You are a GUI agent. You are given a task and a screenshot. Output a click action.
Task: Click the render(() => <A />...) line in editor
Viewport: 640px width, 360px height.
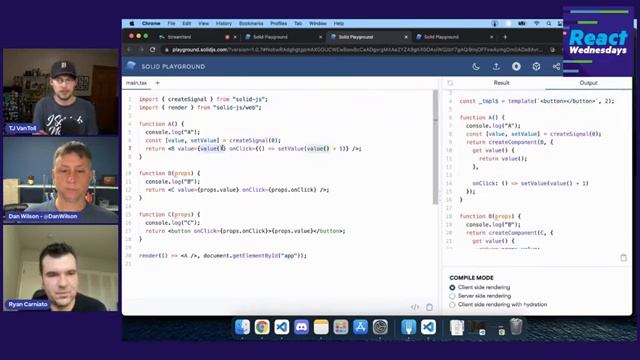222,256
